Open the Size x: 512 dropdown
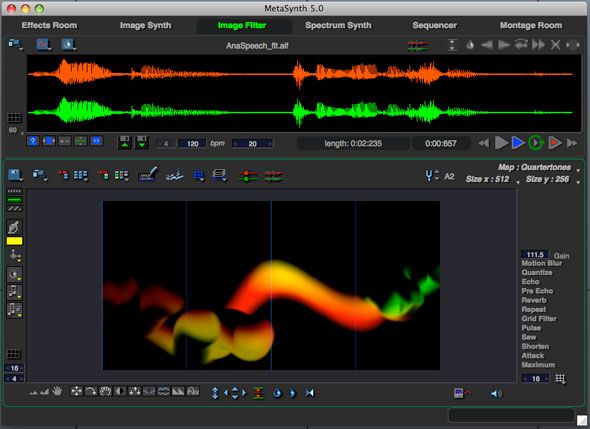Screen dimensions: 590x429 click(x=493, y=180)
